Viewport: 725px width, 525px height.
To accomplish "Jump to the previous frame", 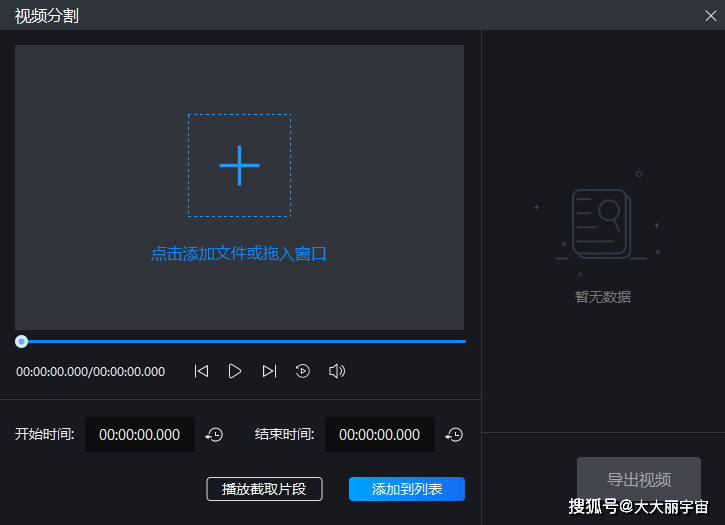I will 201,371.
